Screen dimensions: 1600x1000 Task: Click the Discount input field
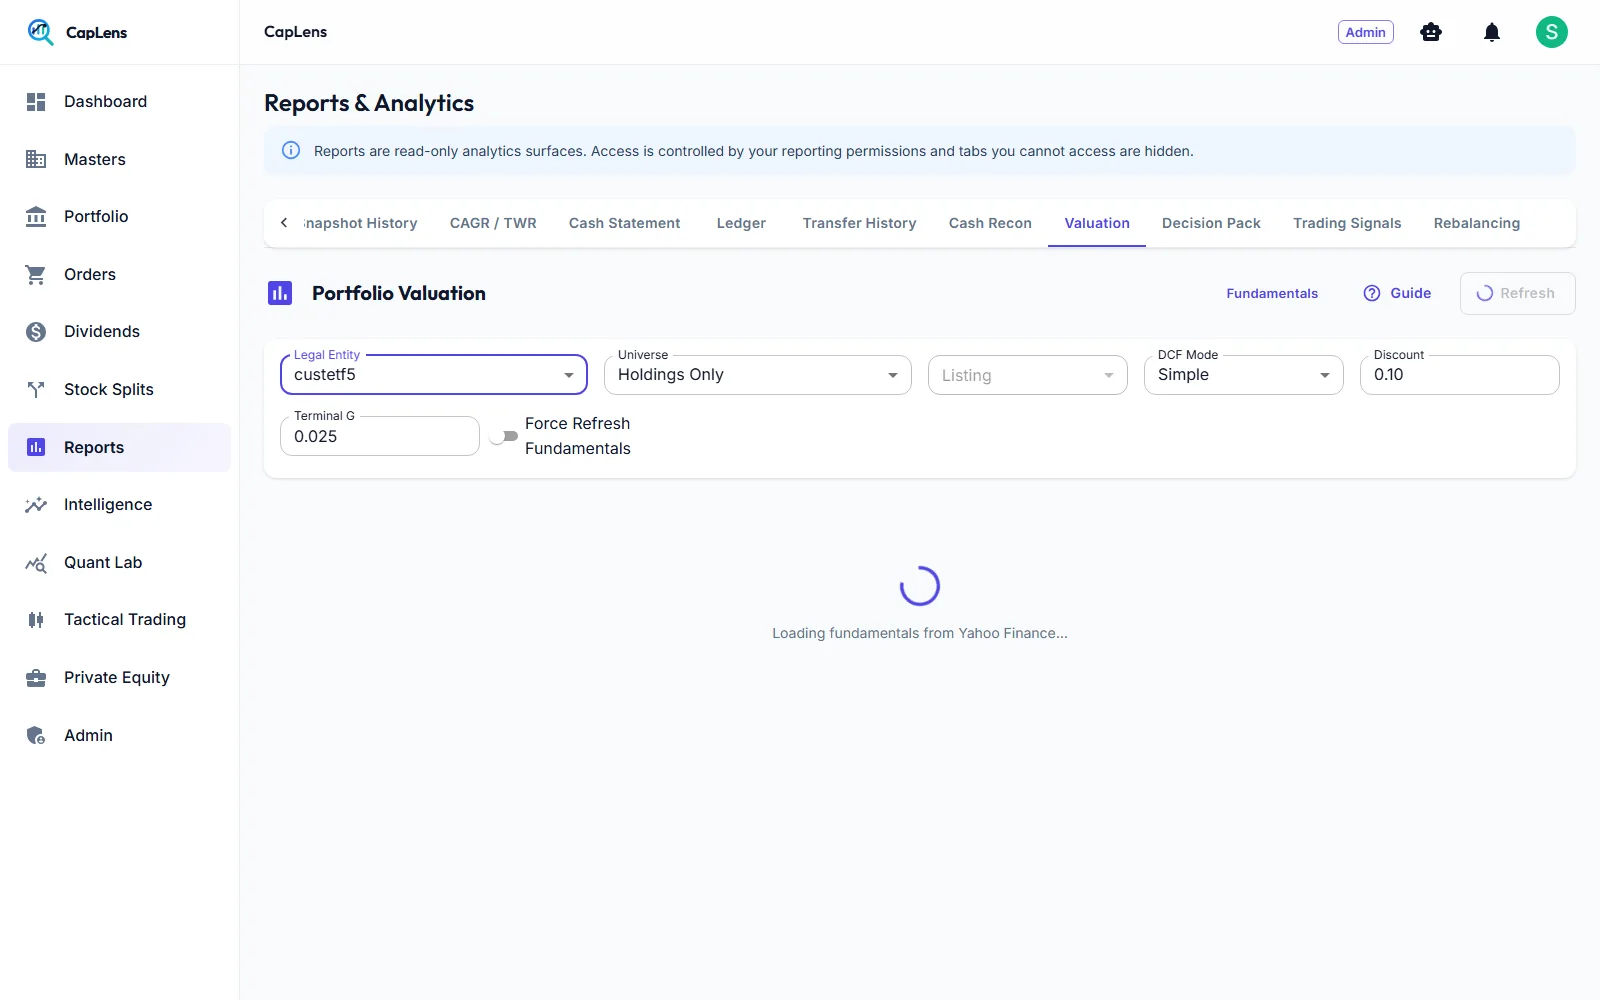(x=1460, y=375)
